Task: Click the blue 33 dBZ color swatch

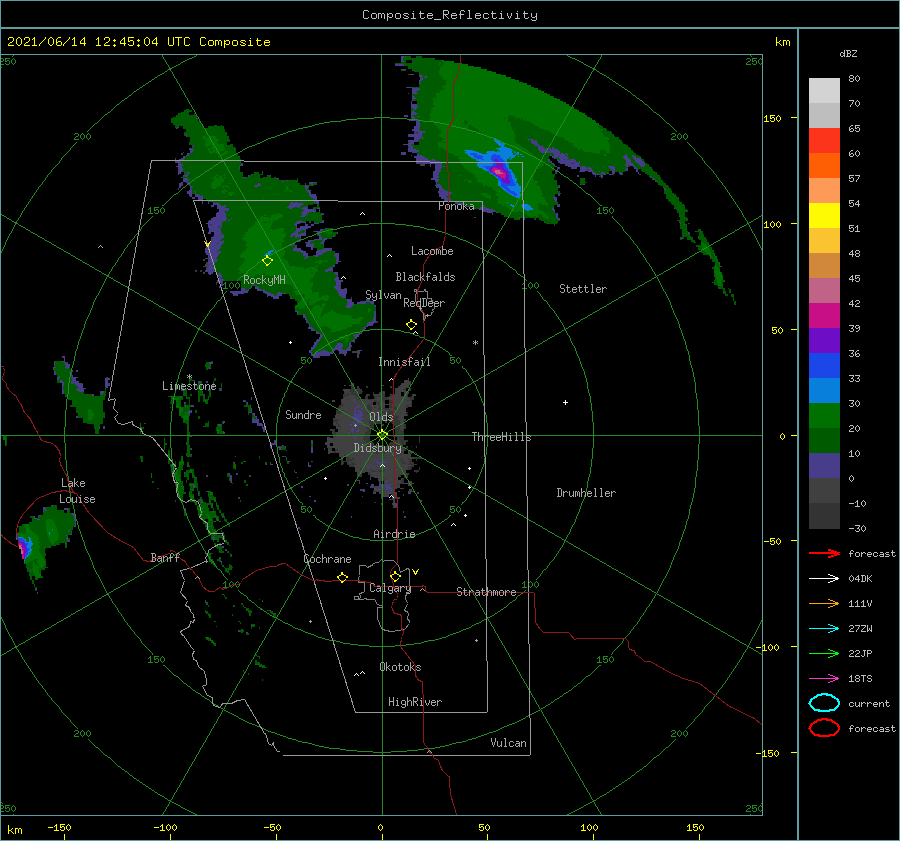Action: point(824,365)
